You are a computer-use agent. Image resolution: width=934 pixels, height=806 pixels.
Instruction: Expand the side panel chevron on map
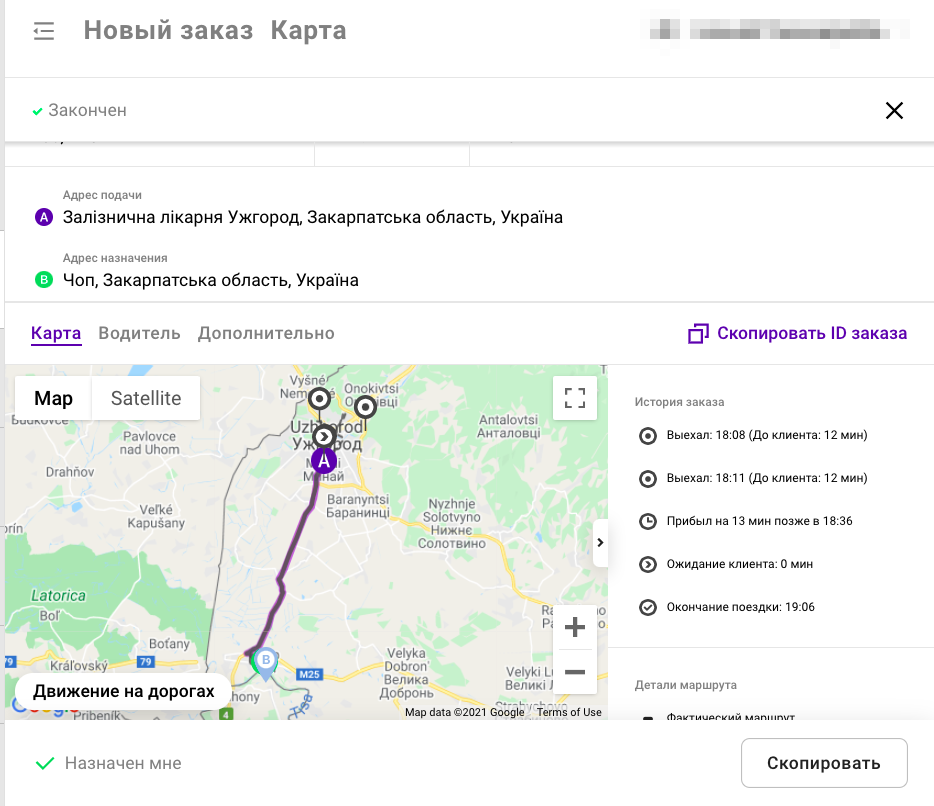click(600, 543)
